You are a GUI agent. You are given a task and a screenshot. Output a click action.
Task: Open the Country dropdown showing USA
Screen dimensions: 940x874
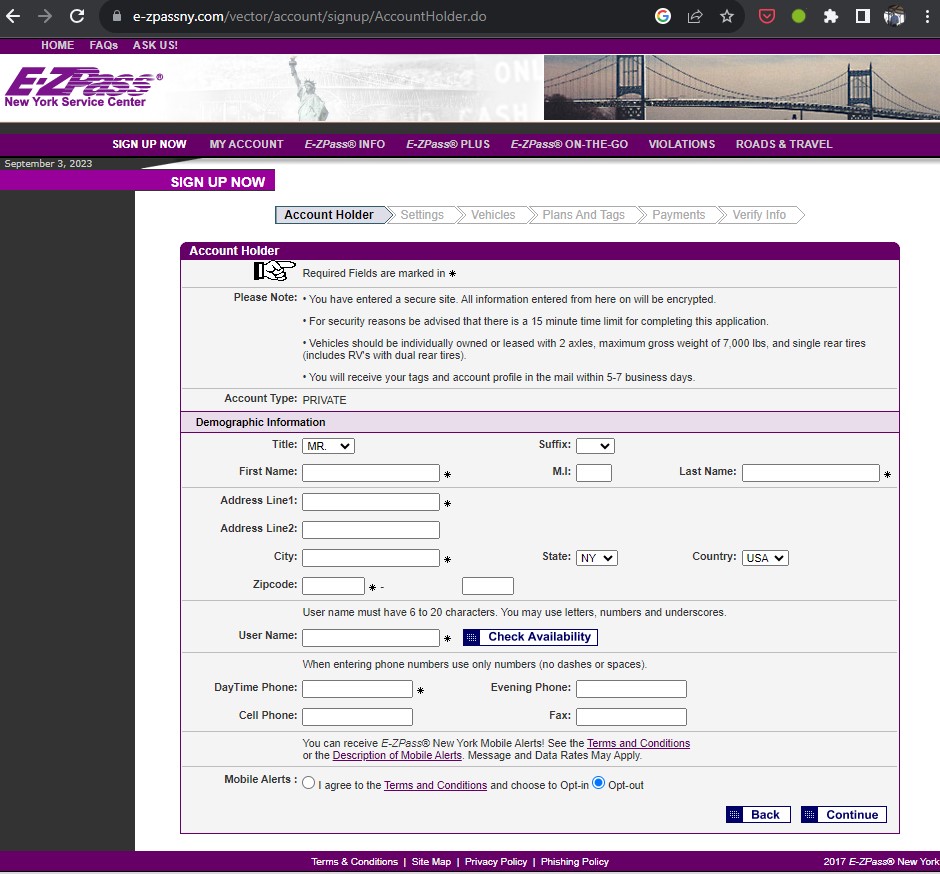765,558
